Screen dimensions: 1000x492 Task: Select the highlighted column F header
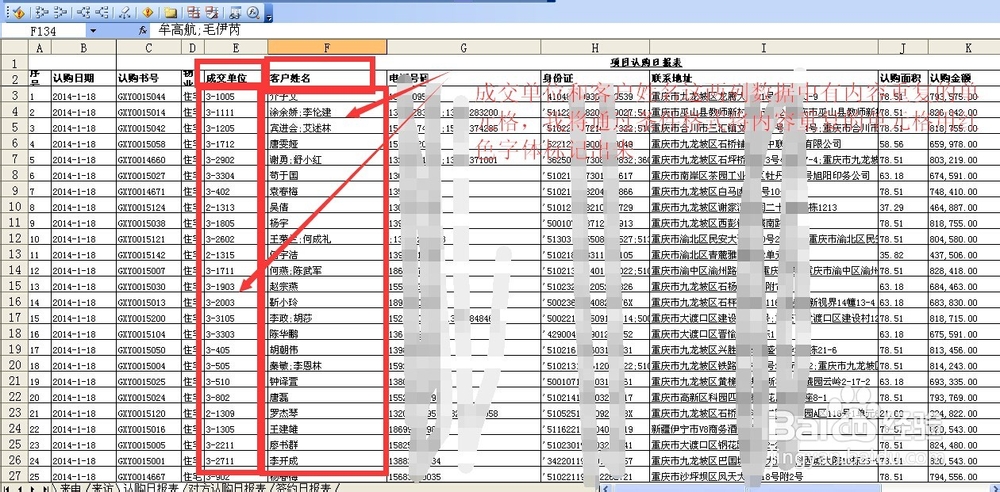pos(327,47)
